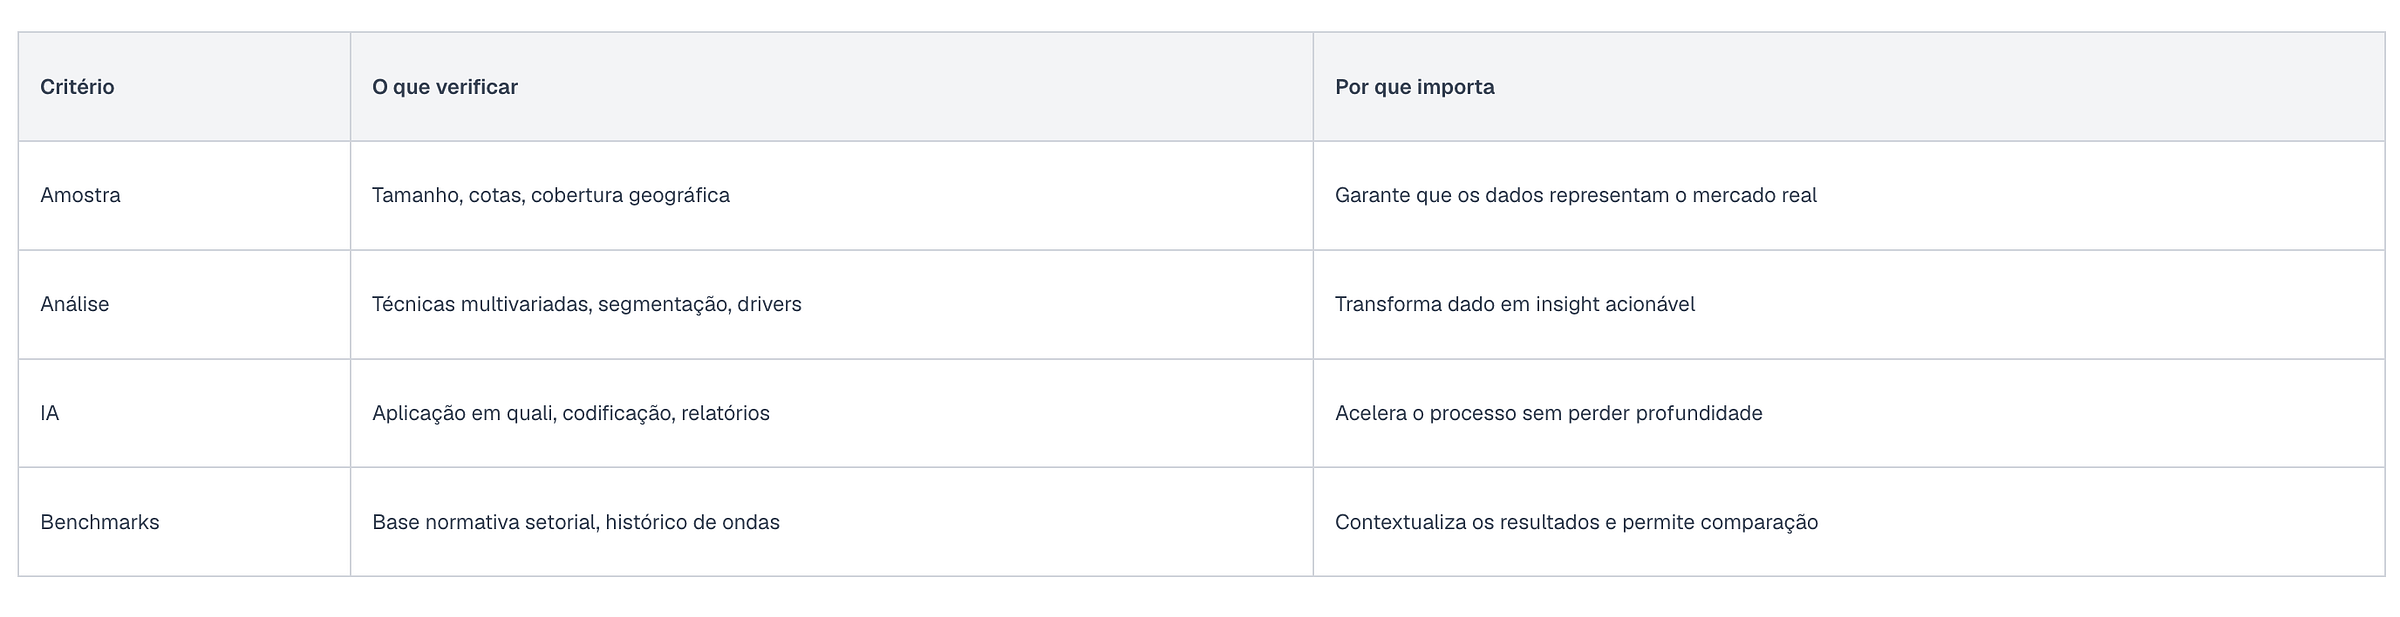Click histórico de ondas text
The width and height of the screenshot is (2400, 617).
click(692, 522)
